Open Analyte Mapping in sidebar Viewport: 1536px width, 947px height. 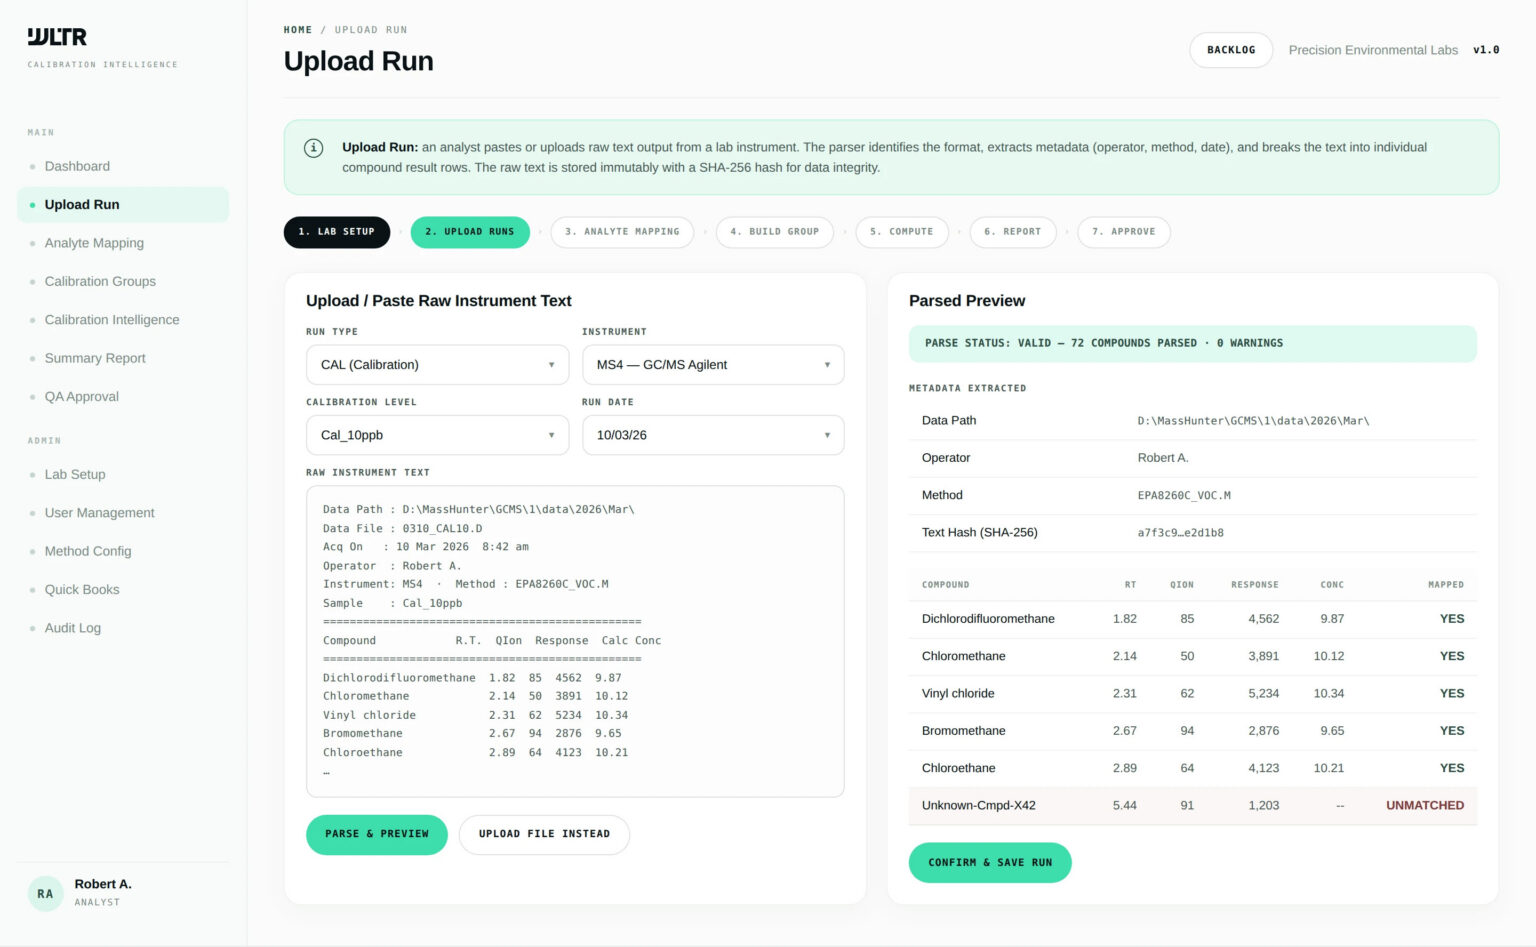123,243
